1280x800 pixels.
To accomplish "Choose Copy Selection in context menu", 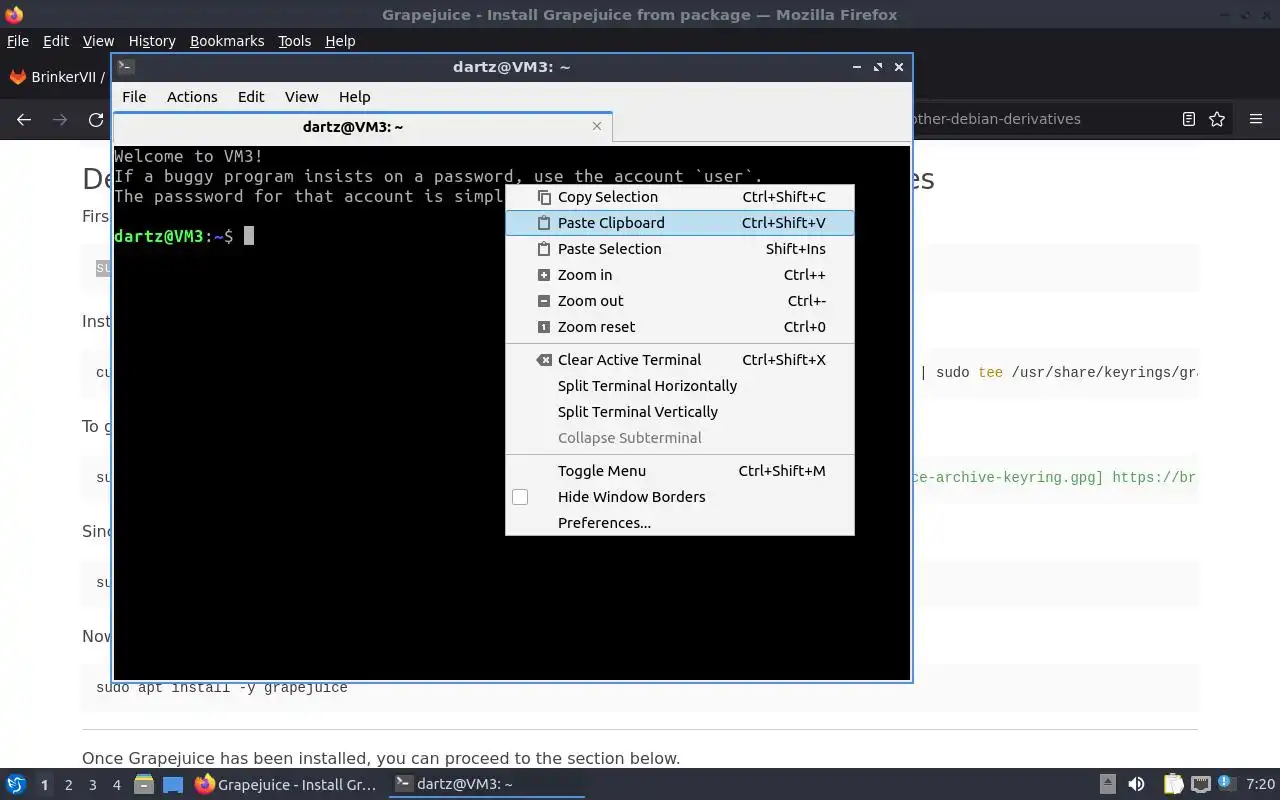I will tap(680, 197).
